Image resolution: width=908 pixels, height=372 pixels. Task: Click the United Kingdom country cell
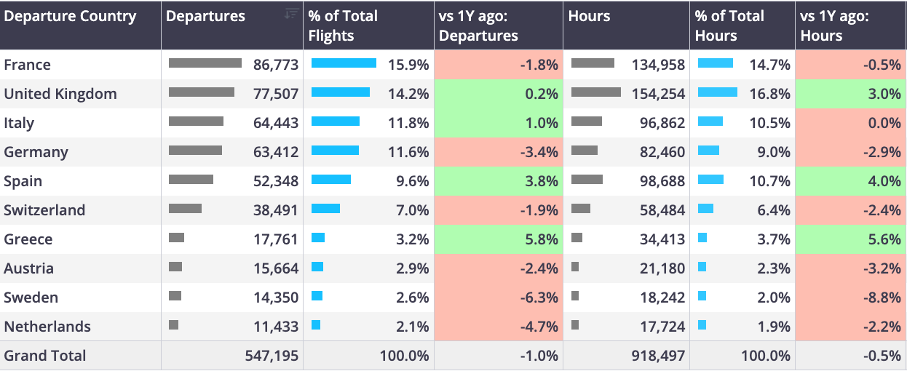click(x=80, y=94)
